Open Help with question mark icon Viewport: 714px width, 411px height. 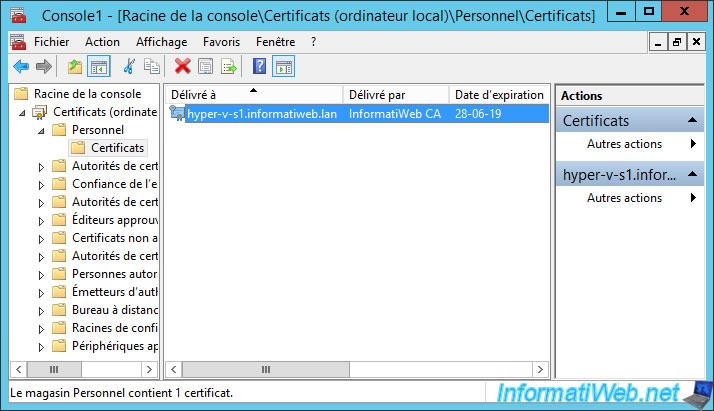point(260,66)
